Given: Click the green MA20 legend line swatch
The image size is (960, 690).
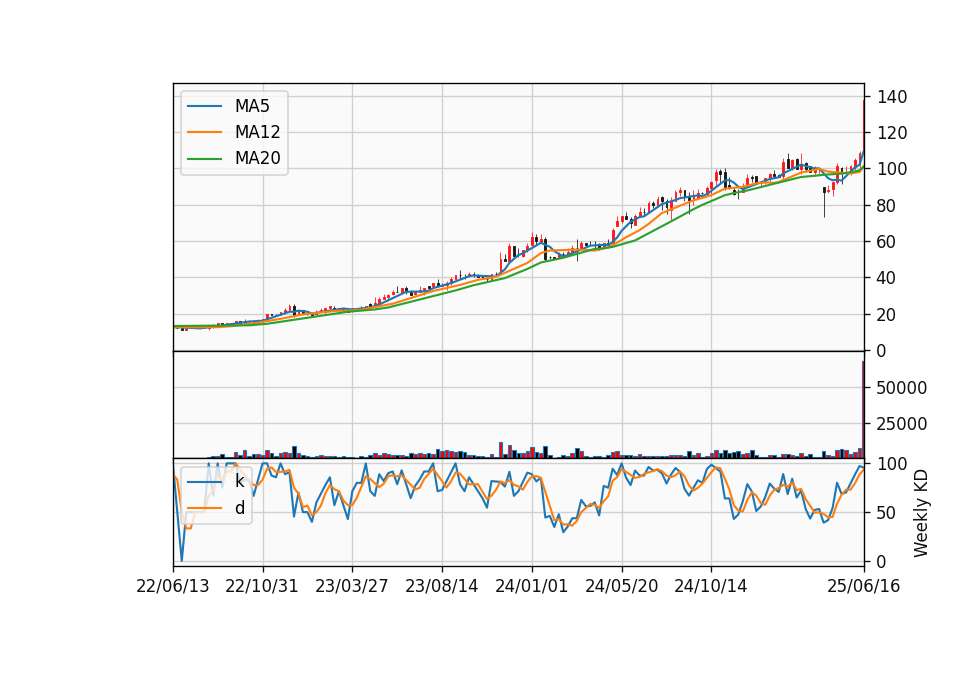Looking at the screenshot, I should (x=204, y=159).
